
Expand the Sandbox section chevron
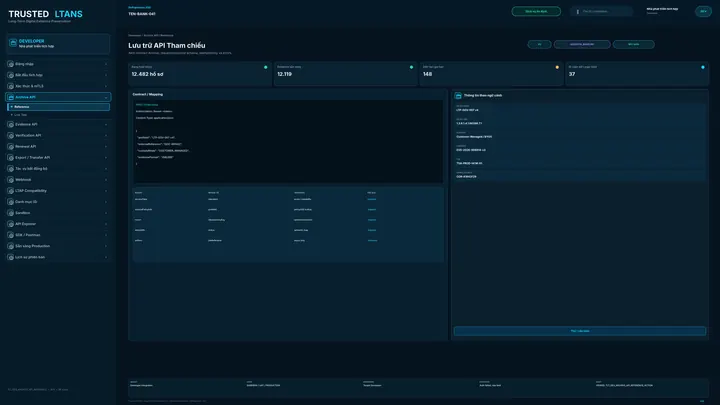(106, 213)
